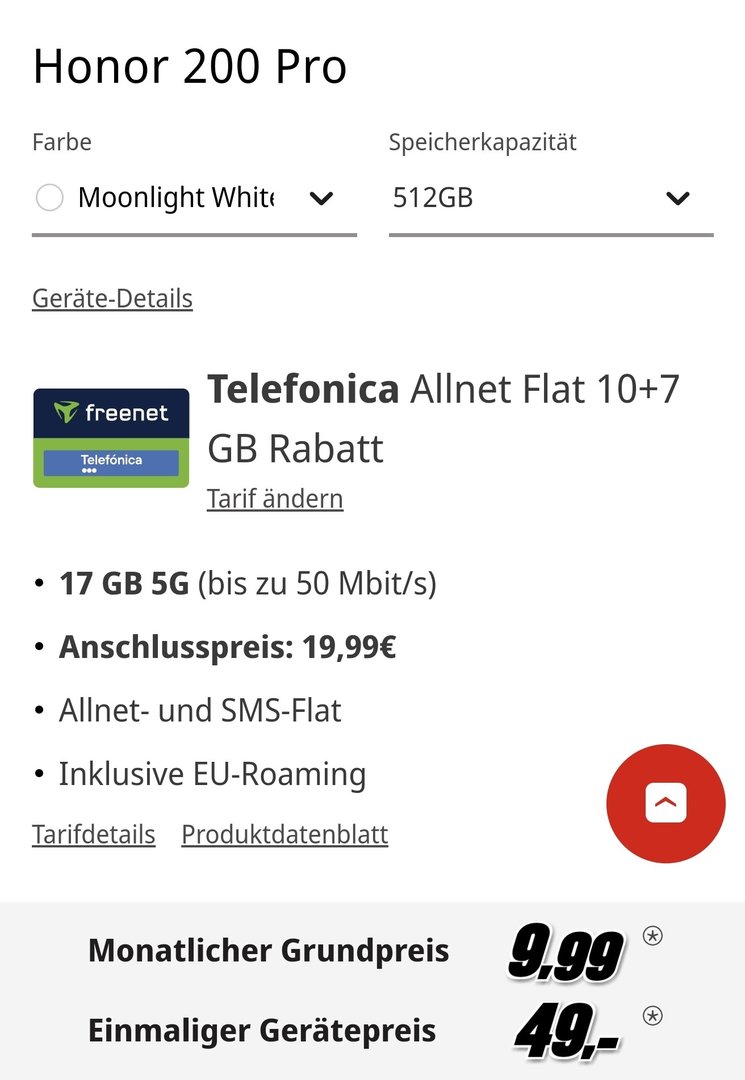Click the freenet Telefónica tariff logo
This screenshot has height=1080, width=745.
coord(111,438)
